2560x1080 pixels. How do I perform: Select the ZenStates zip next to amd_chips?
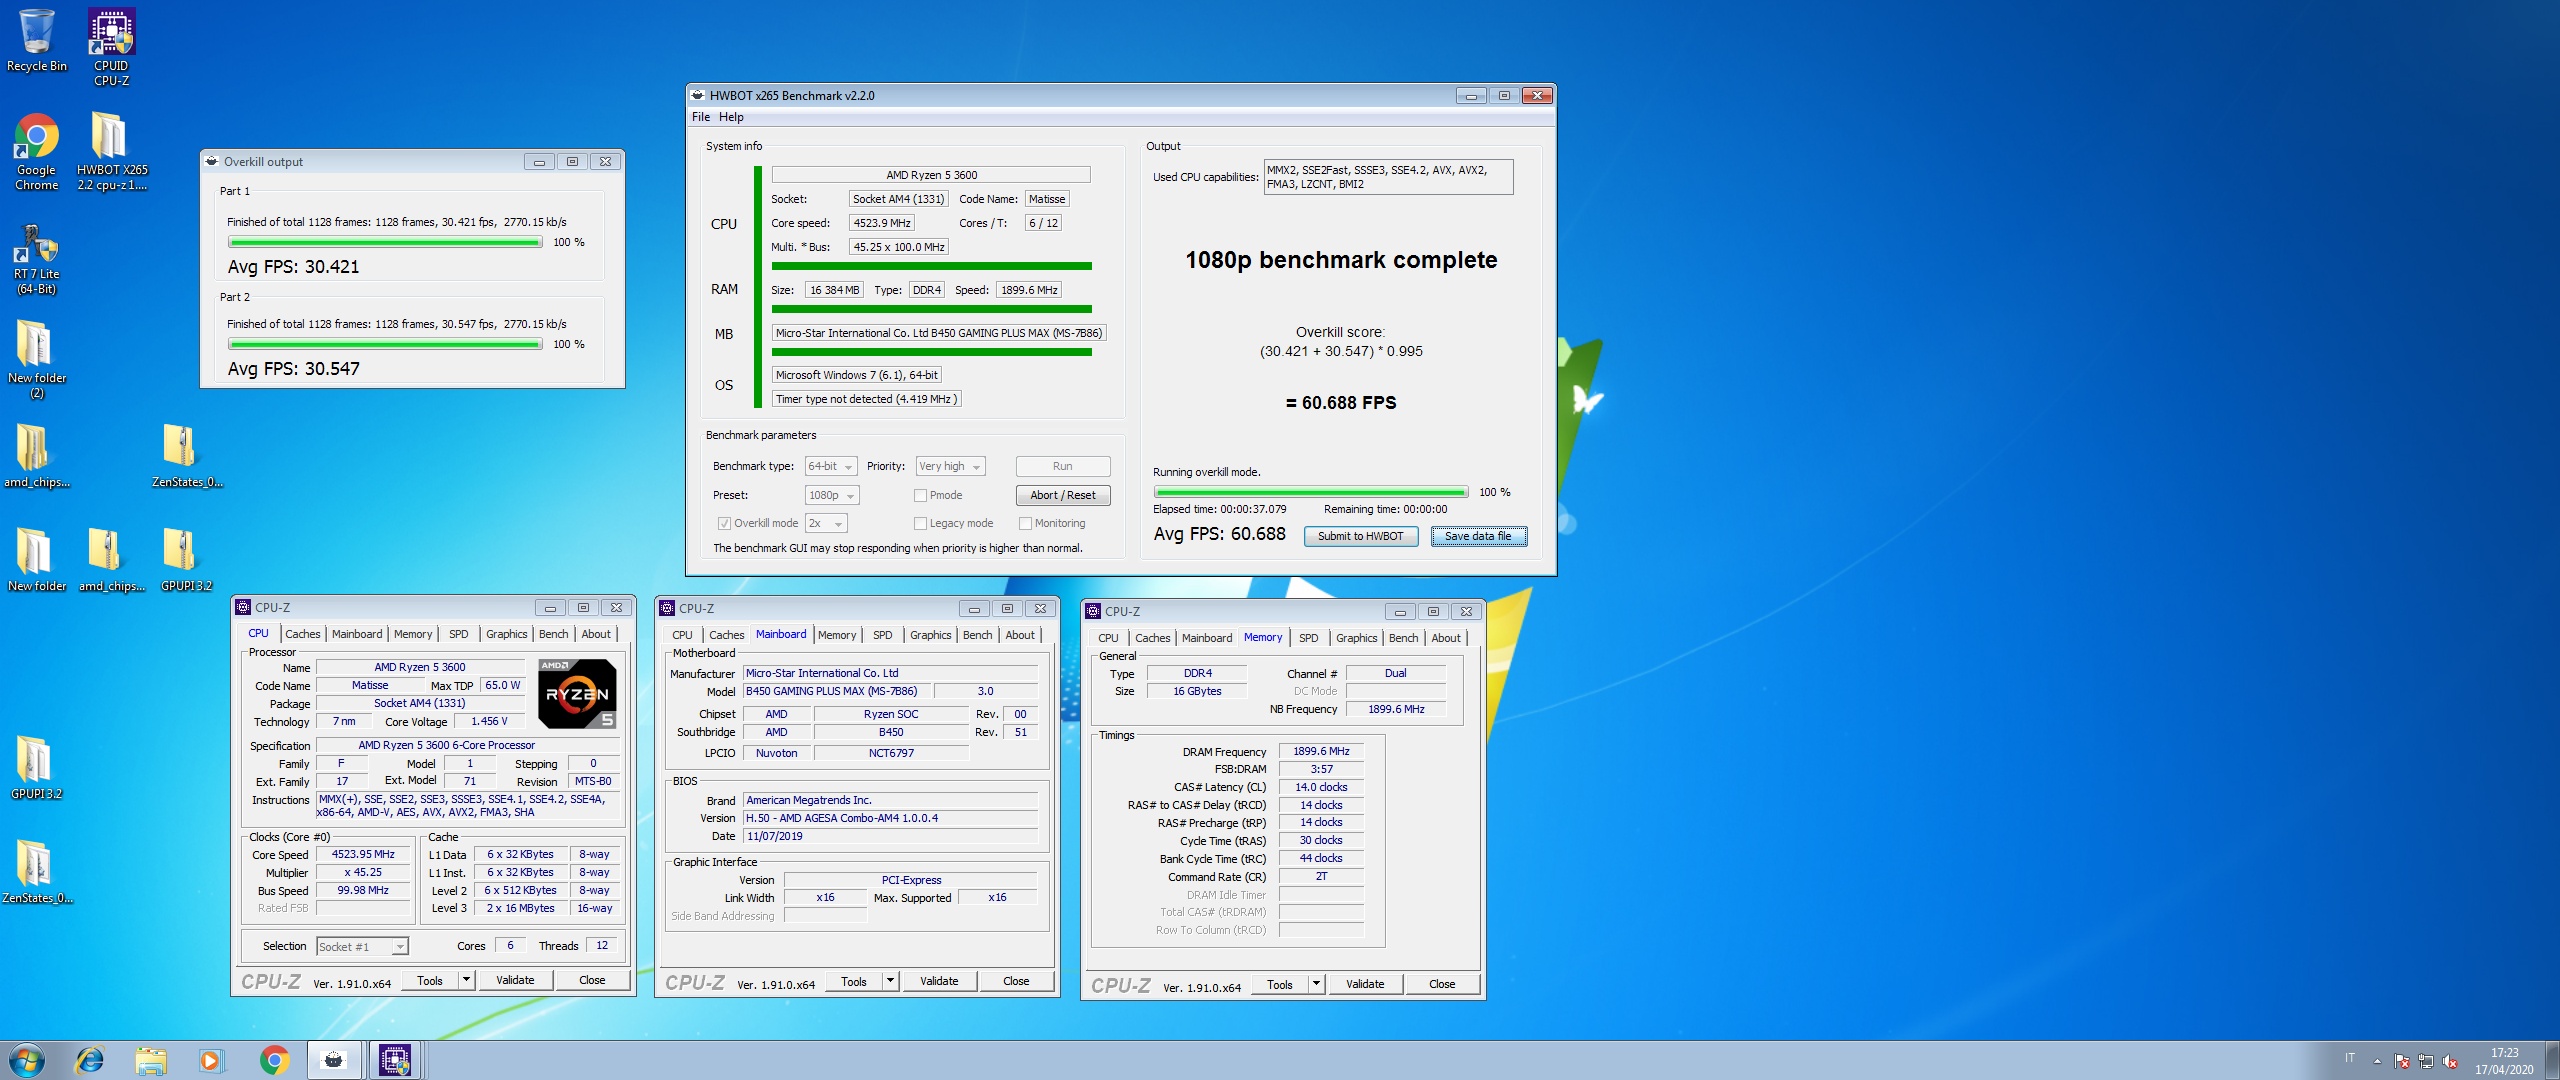[x=186, y=455]
